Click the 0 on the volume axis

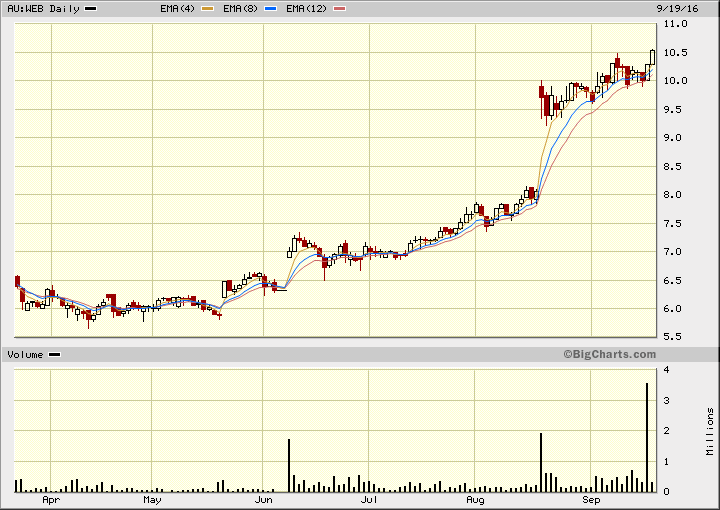coord(666,492)
